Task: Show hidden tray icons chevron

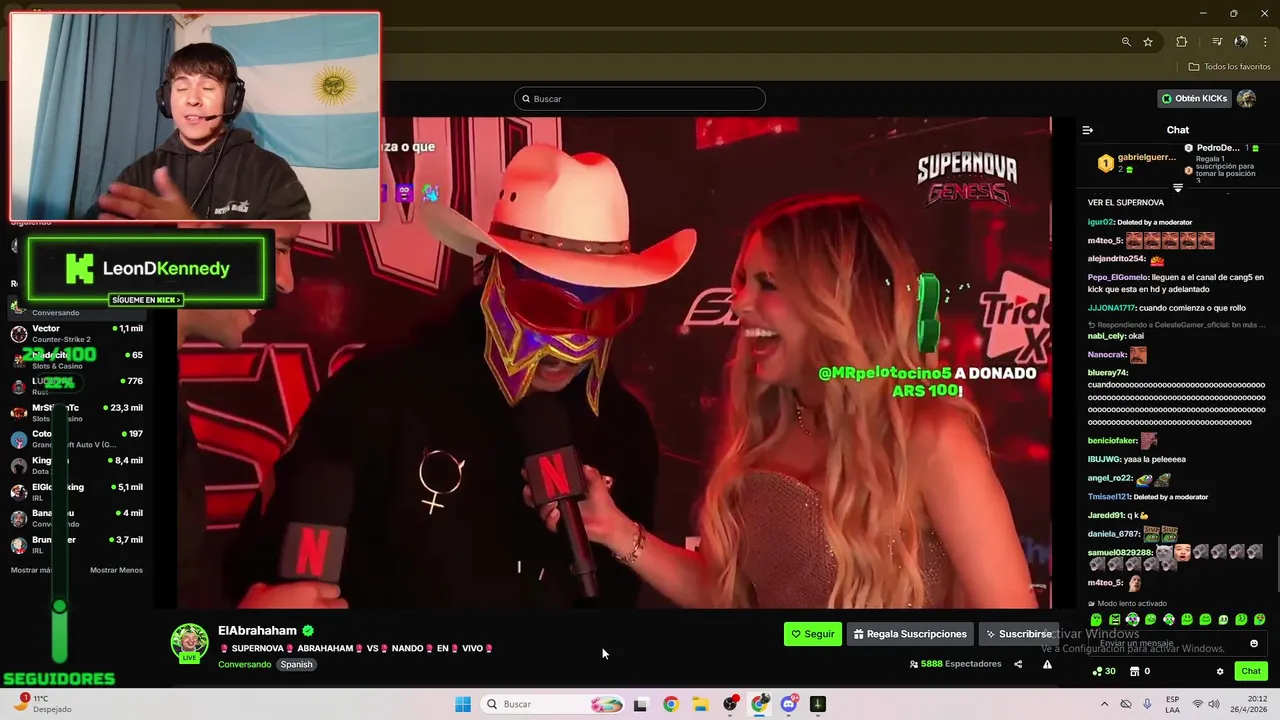Action: pyautogui.click(x=1105, y=704)
